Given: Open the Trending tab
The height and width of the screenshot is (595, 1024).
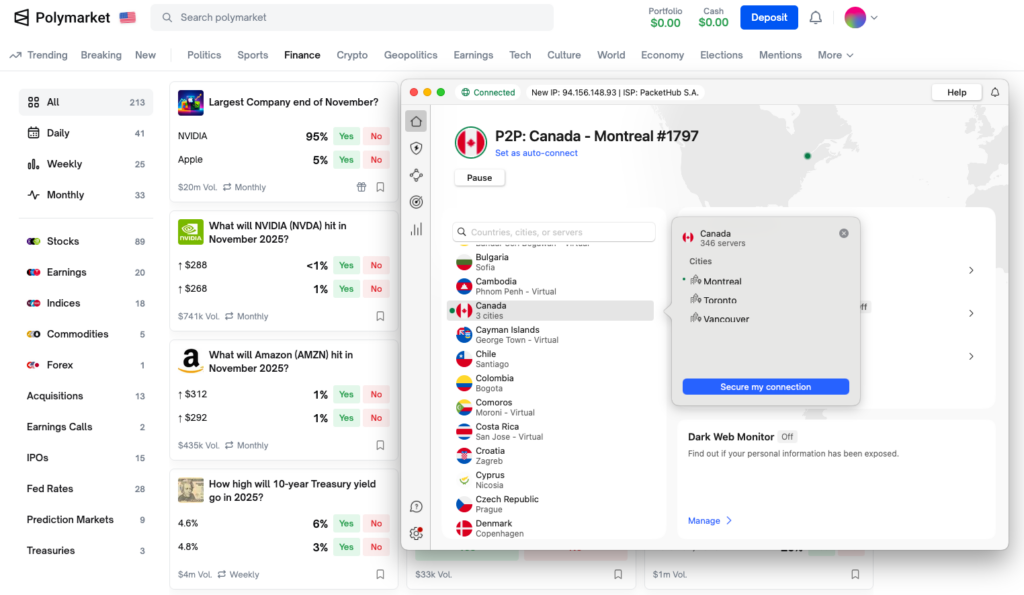Looking at the screenshot, I should [39, 56].
